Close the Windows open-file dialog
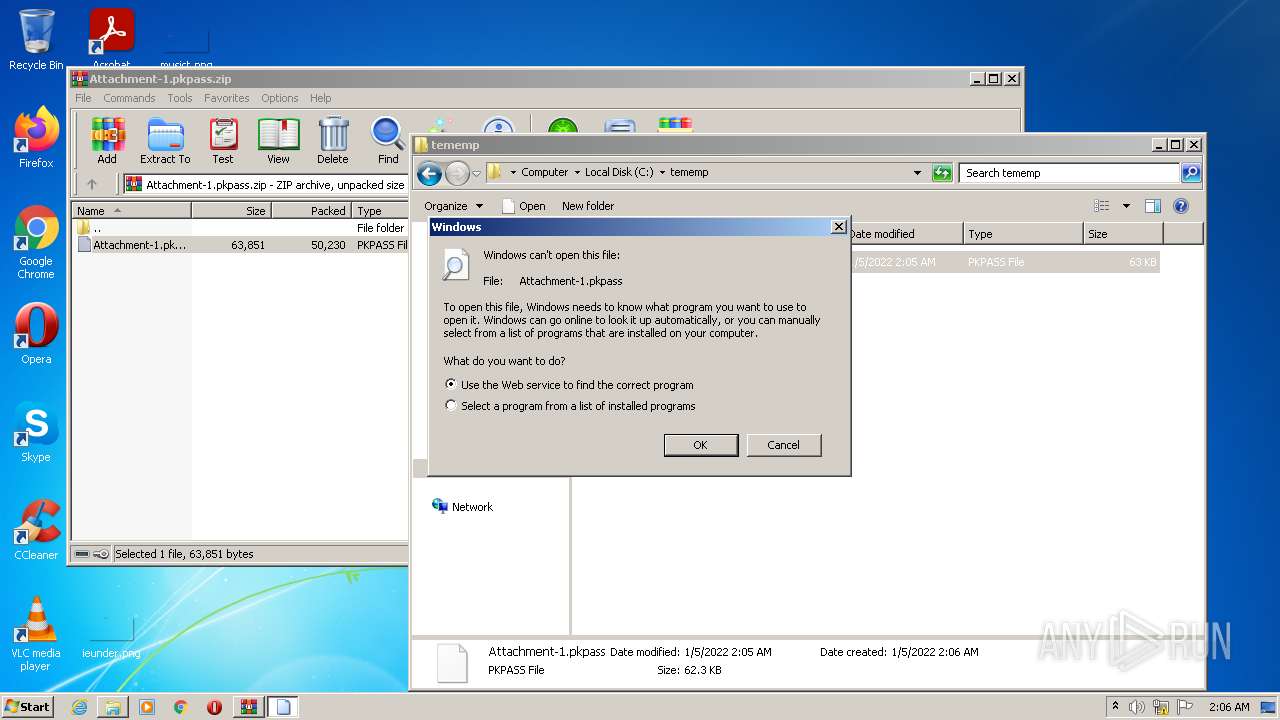 pyautogui.click(x=838, y=227)
